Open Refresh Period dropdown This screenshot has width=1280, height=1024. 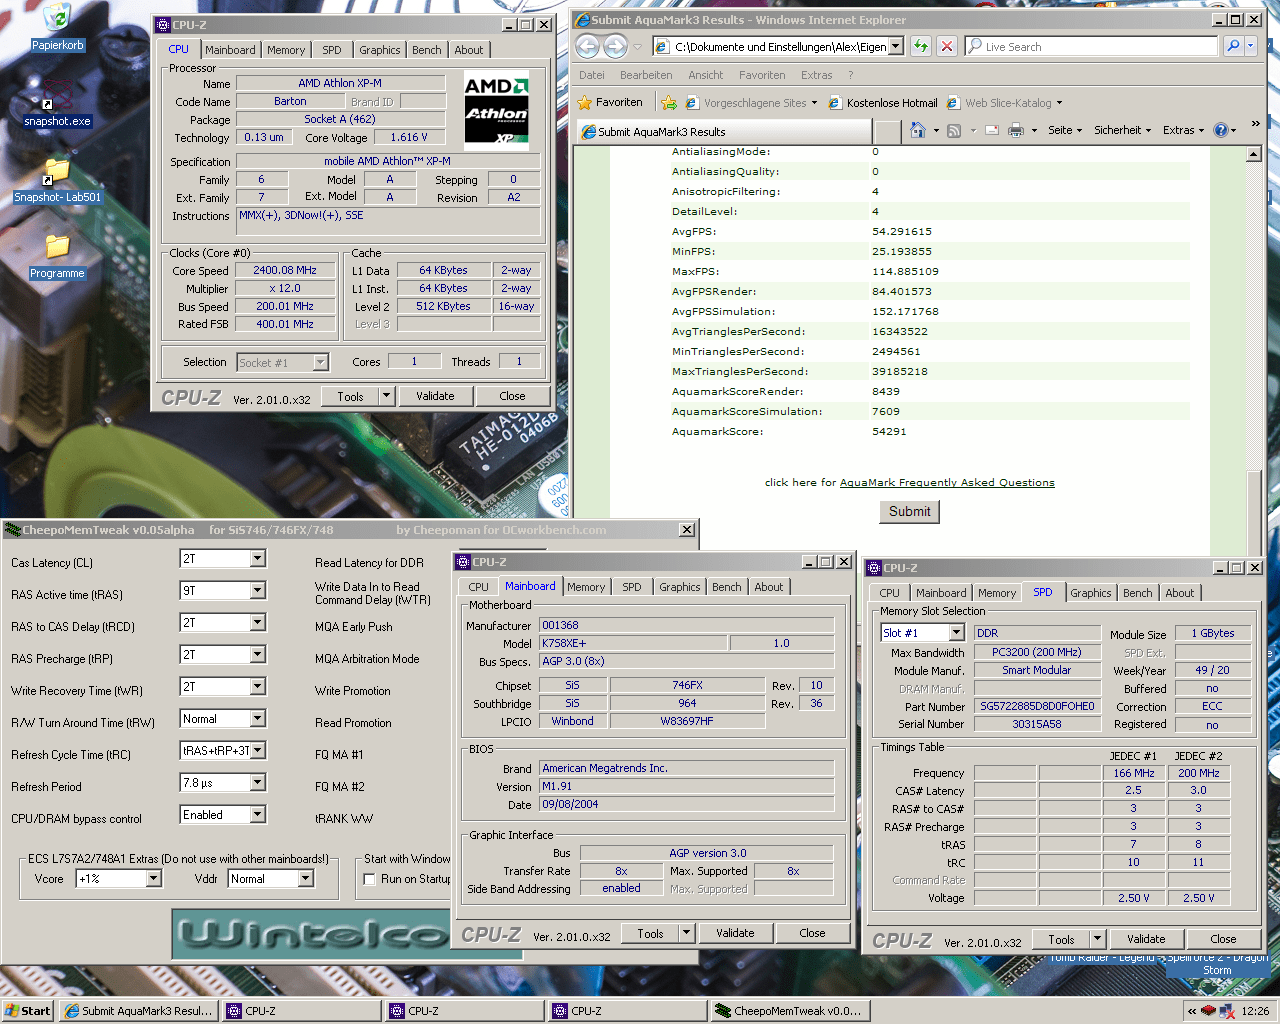(257, 783)
